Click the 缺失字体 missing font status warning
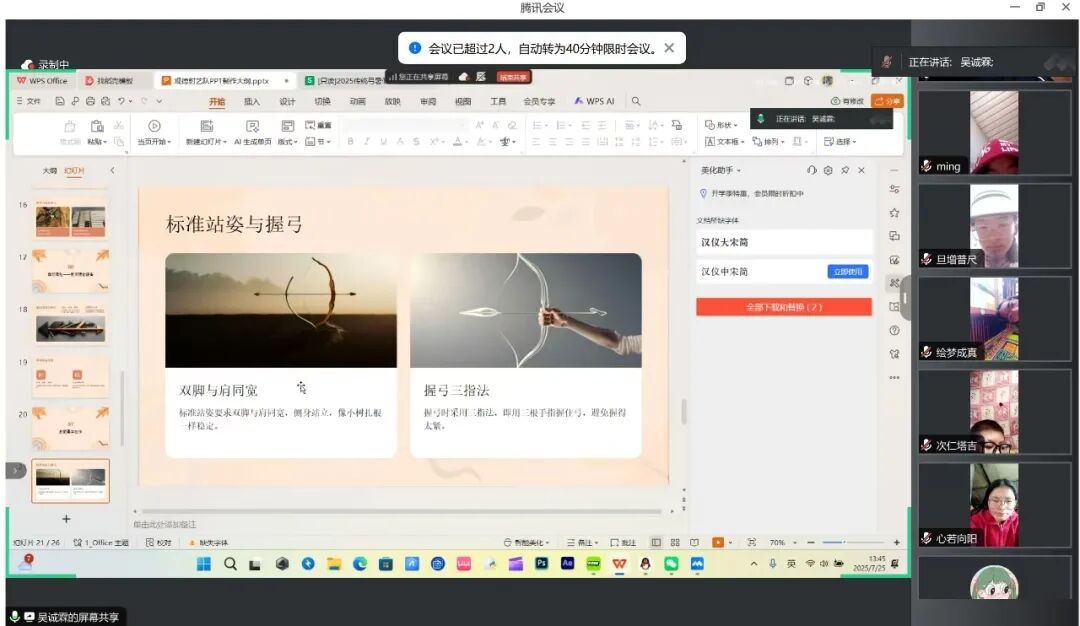 tap(209, 543)
